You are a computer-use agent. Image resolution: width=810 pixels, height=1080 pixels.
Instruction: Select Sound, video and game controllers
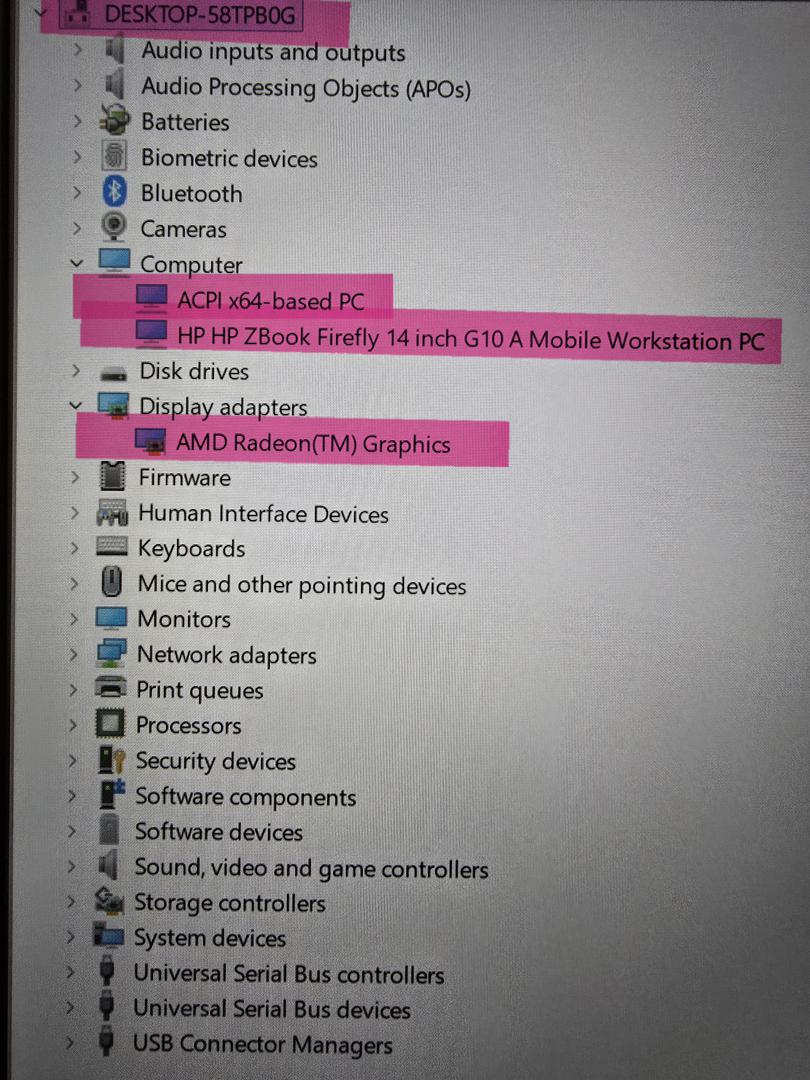click(x=311, y=868)
